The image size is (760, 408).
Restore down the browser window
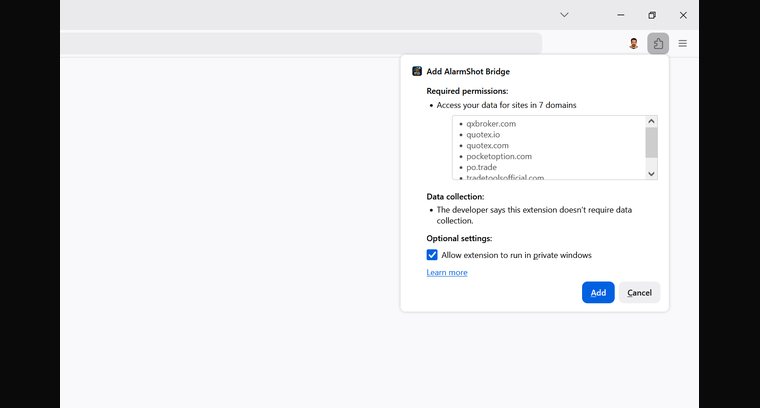point(652,15)
